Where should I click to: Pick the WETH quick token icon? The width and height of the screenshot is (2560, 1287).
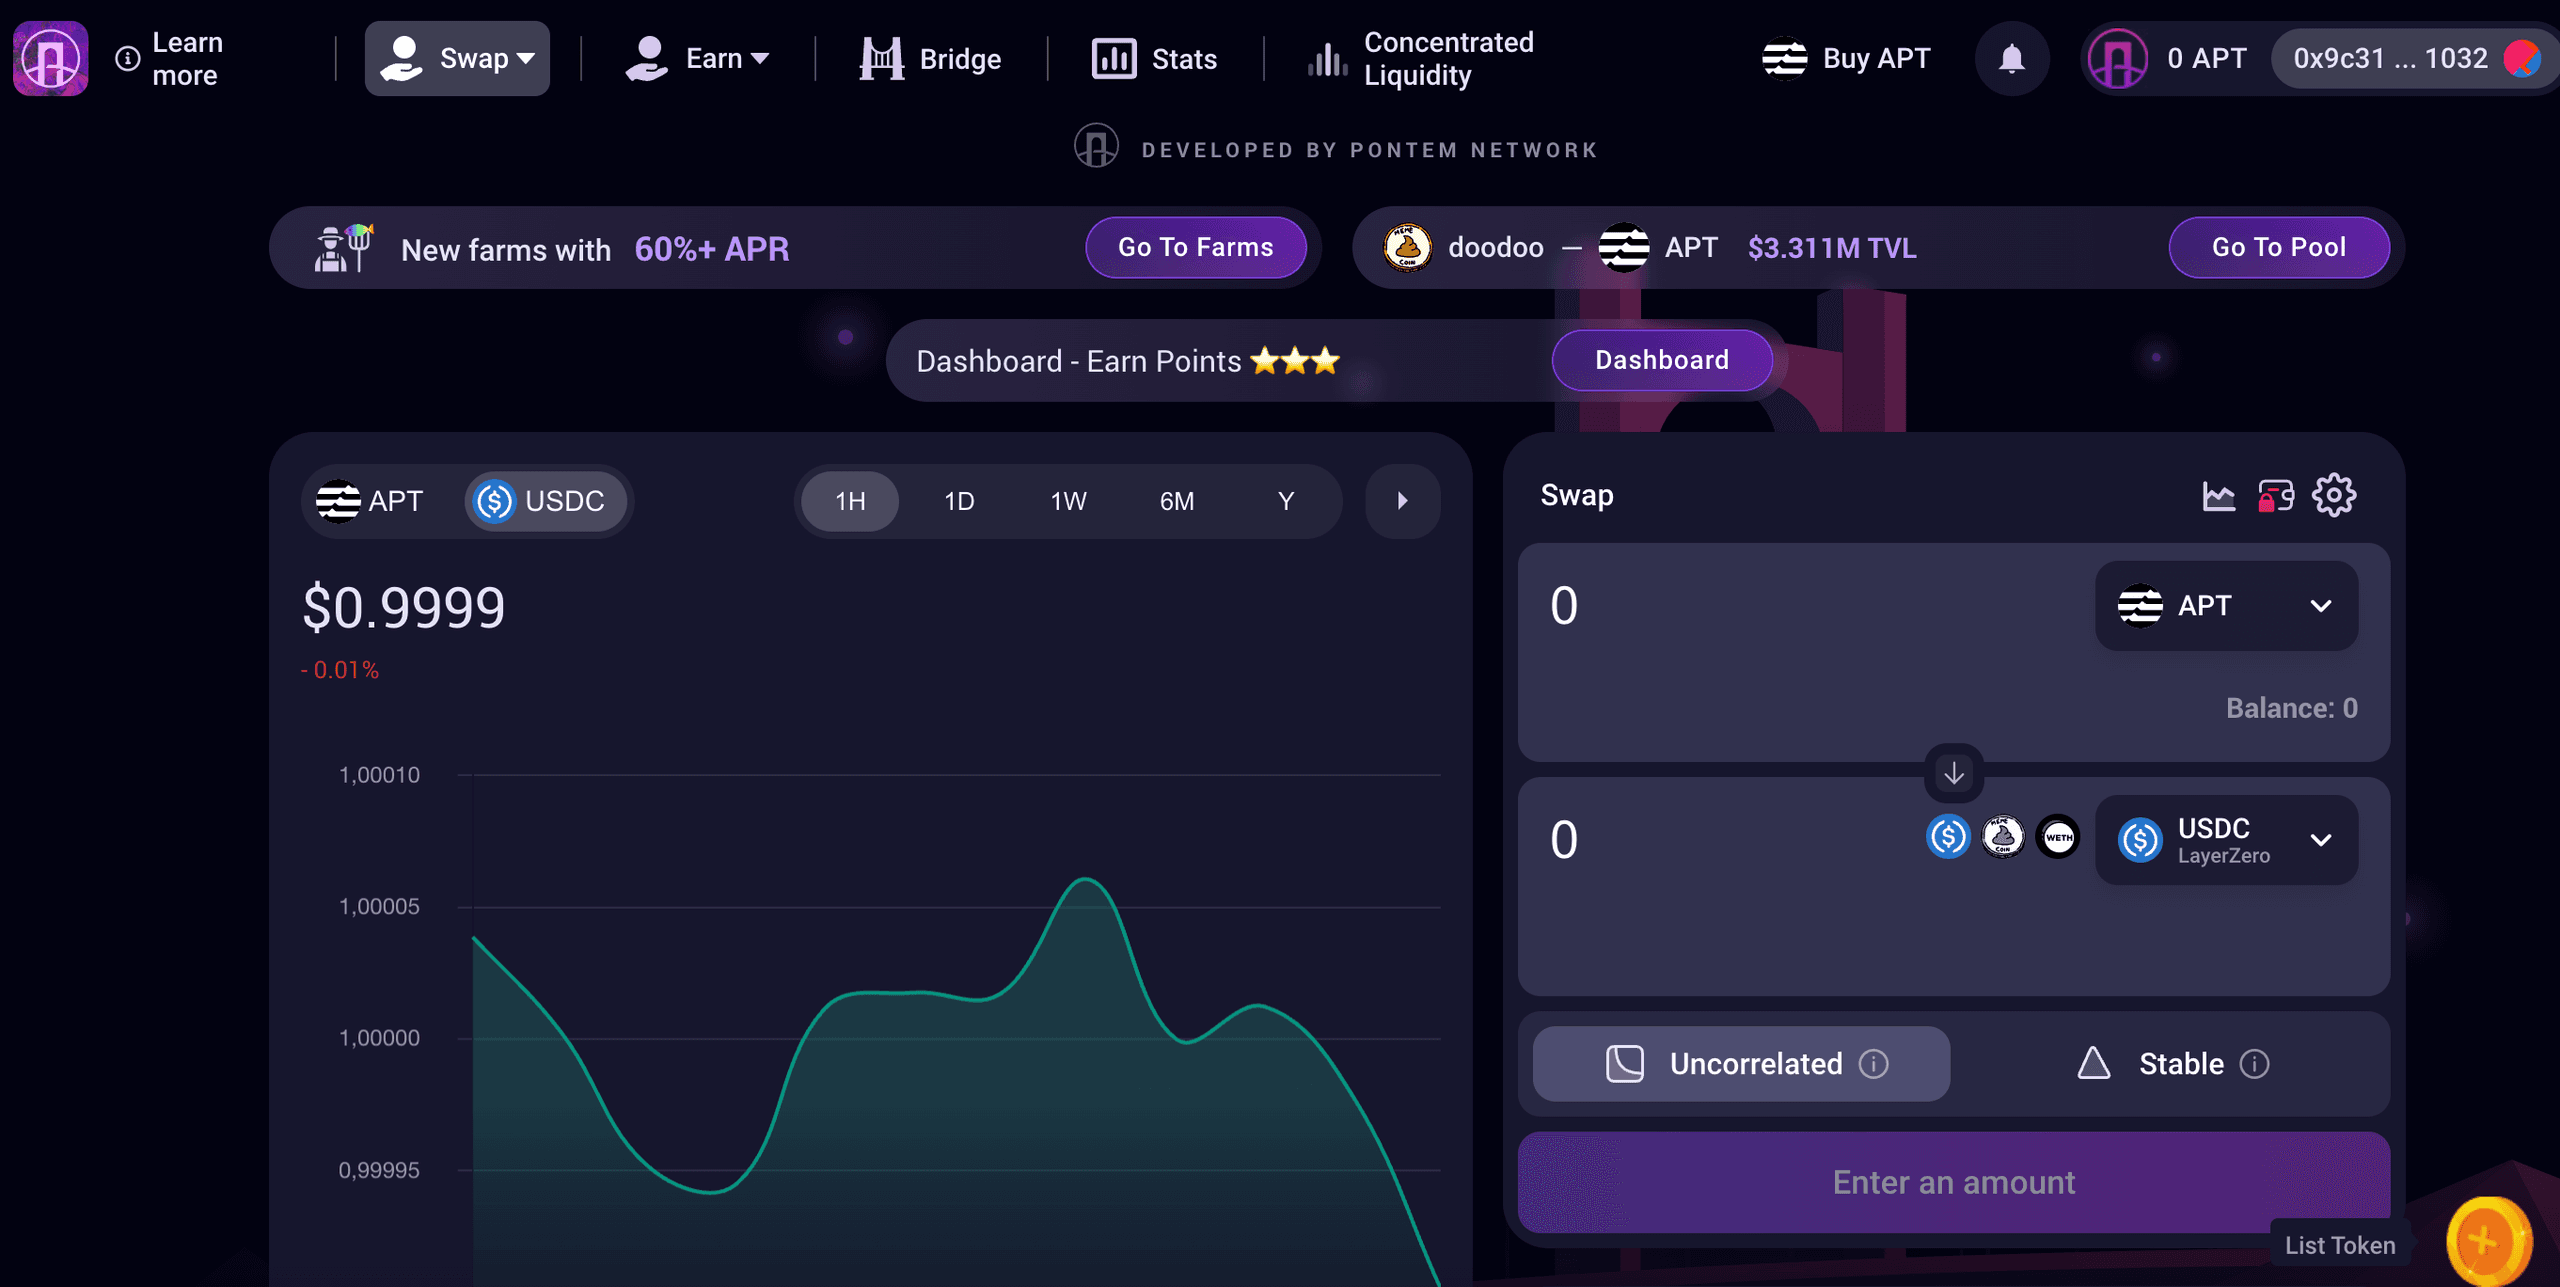(x=2058, y=837)
